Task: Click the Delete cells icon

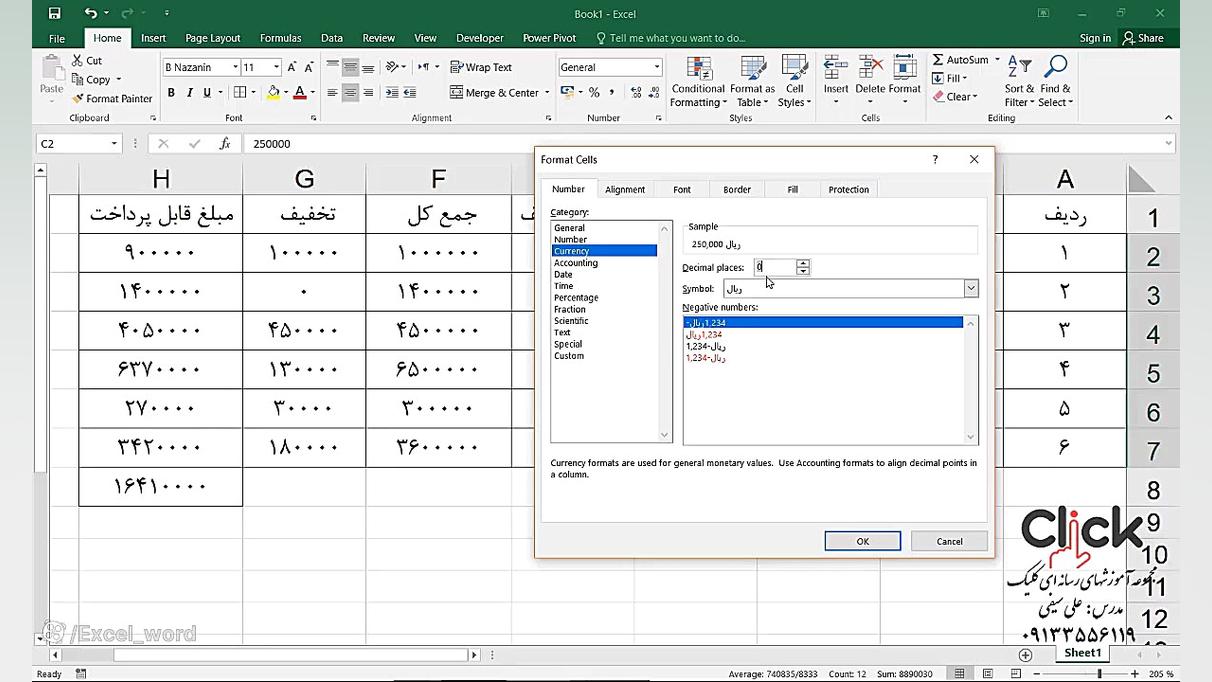Action: [x=870, y=68]
